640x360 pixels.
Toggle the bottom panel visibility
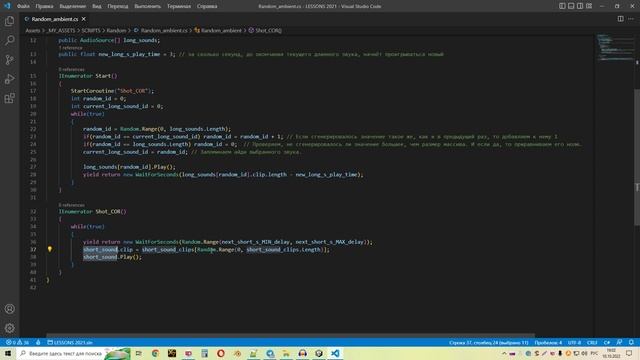coord(571,6)
